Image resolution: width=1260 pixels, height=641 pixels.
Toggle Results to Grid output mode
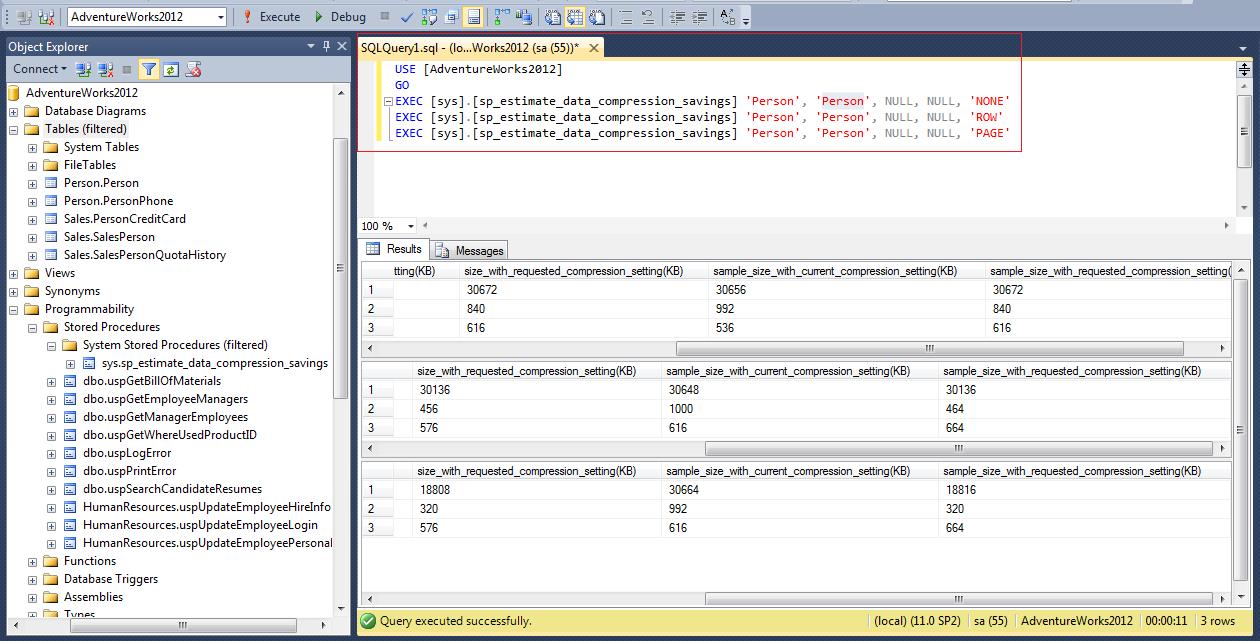click(574, 17)
